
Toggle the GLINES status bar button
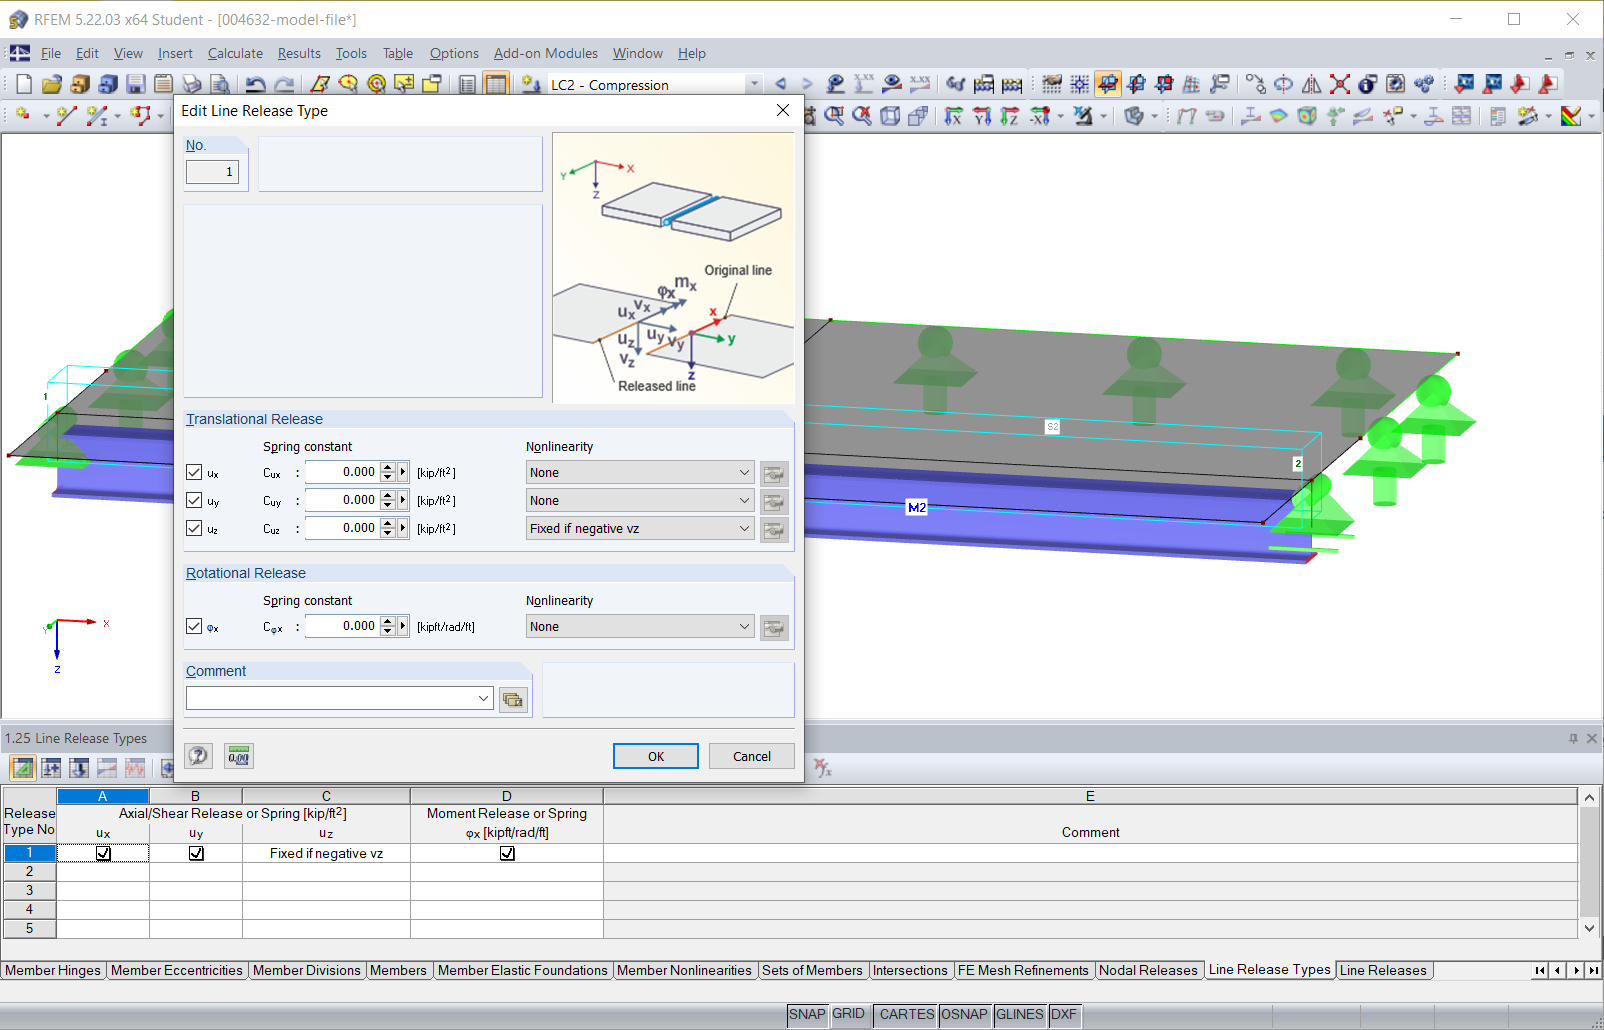coord(1020,1014)
